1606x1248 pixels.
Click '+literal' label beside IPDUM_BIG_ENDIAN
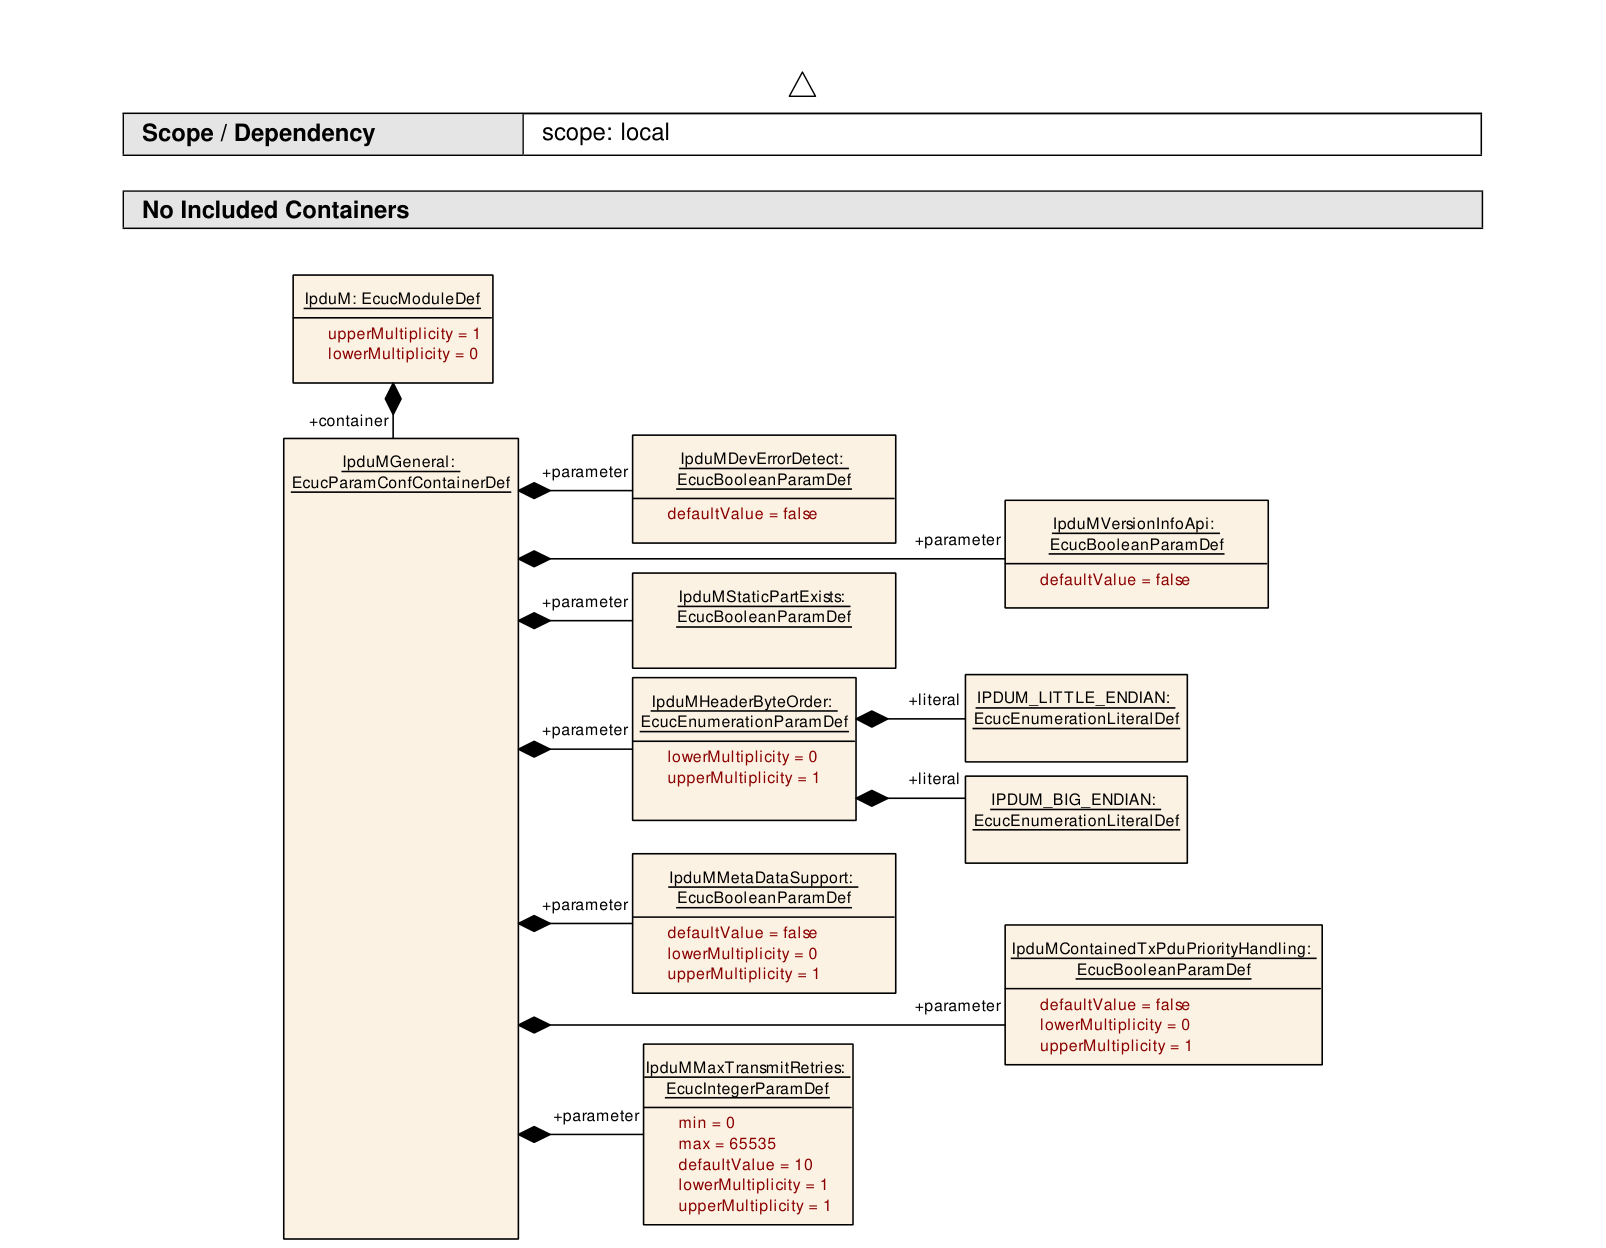coord(933,779)
